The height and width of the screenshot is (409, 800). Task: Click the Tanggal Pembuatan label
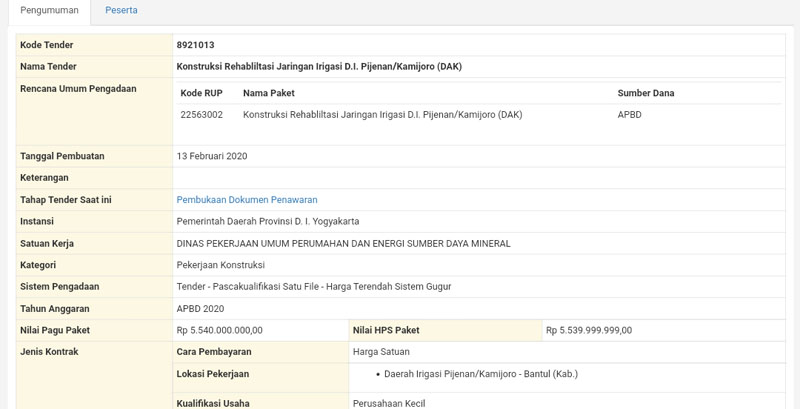click(62, 156)
